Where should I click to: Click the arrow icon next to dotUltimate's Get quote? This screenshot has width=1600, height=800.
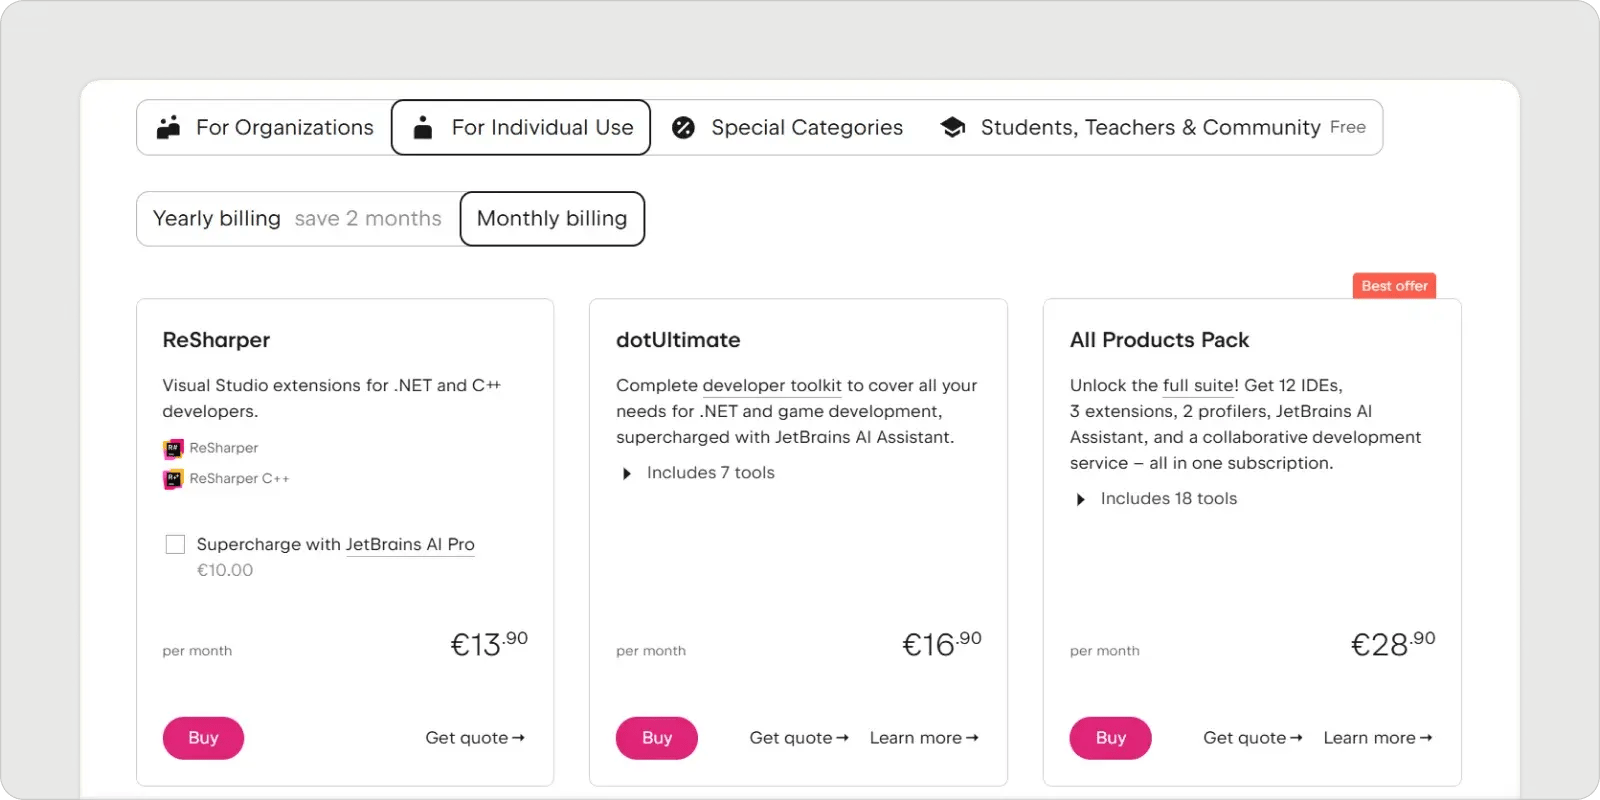pyautogui.click(x=844, y=737)
